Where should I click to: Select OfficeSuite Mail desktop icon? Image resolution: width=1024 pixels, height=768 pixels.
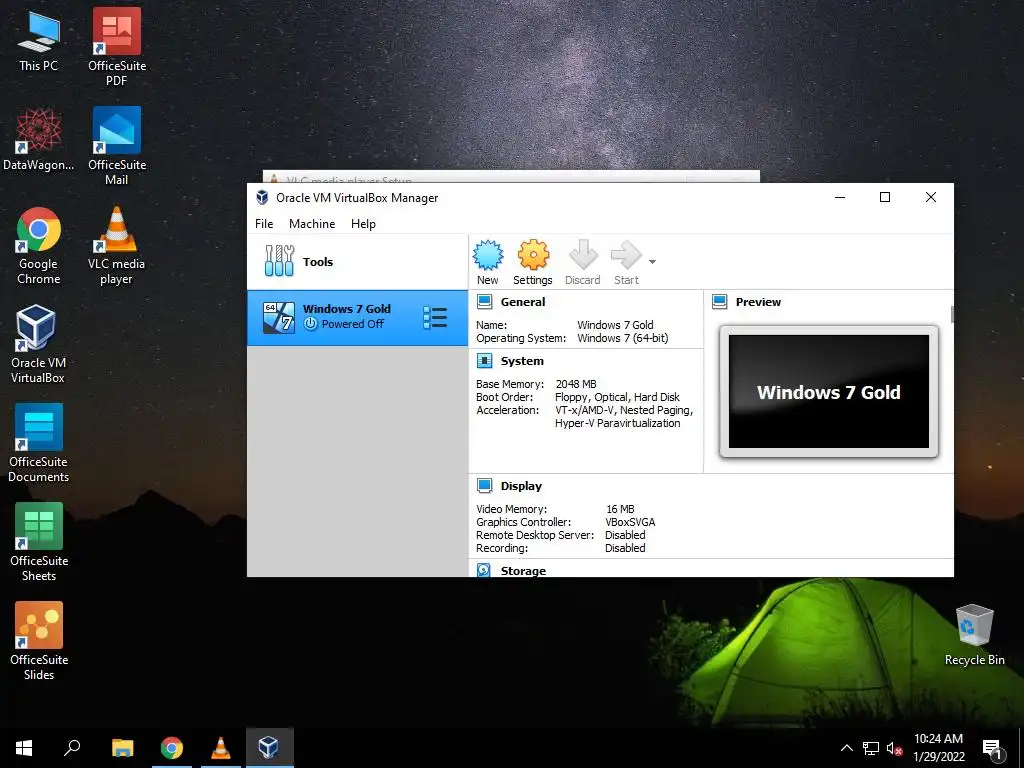[117, 146]
